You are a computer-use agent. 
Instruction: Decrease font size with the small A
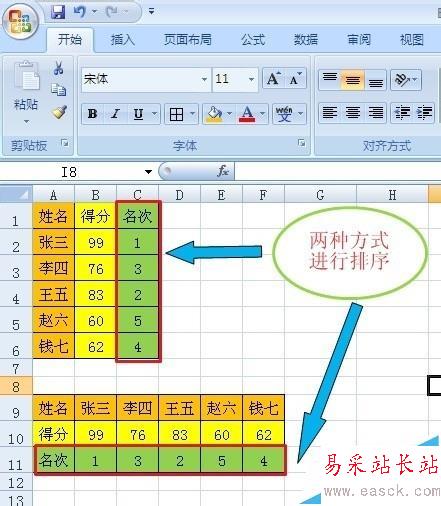tap(295, 79)
